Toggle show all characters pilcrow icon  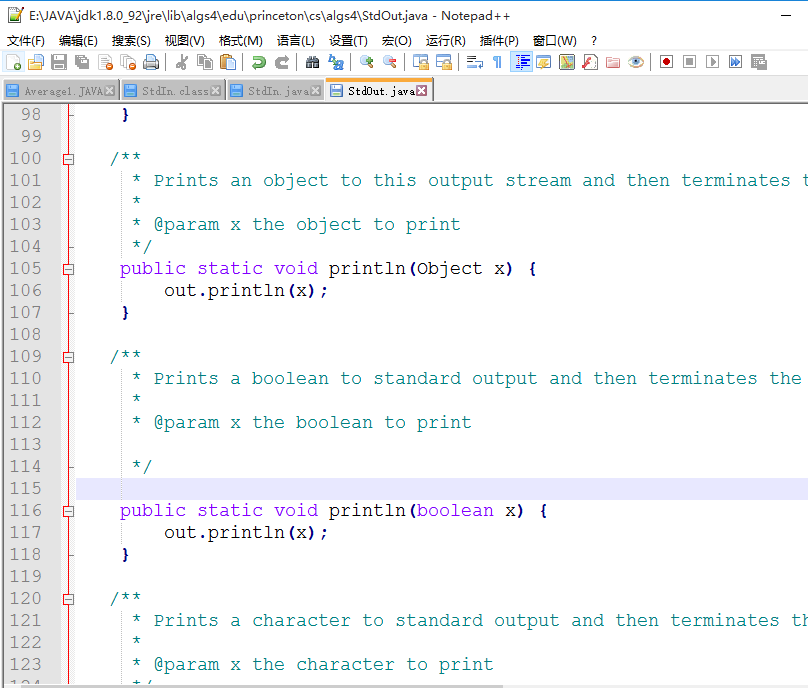[x=497, y=62]
